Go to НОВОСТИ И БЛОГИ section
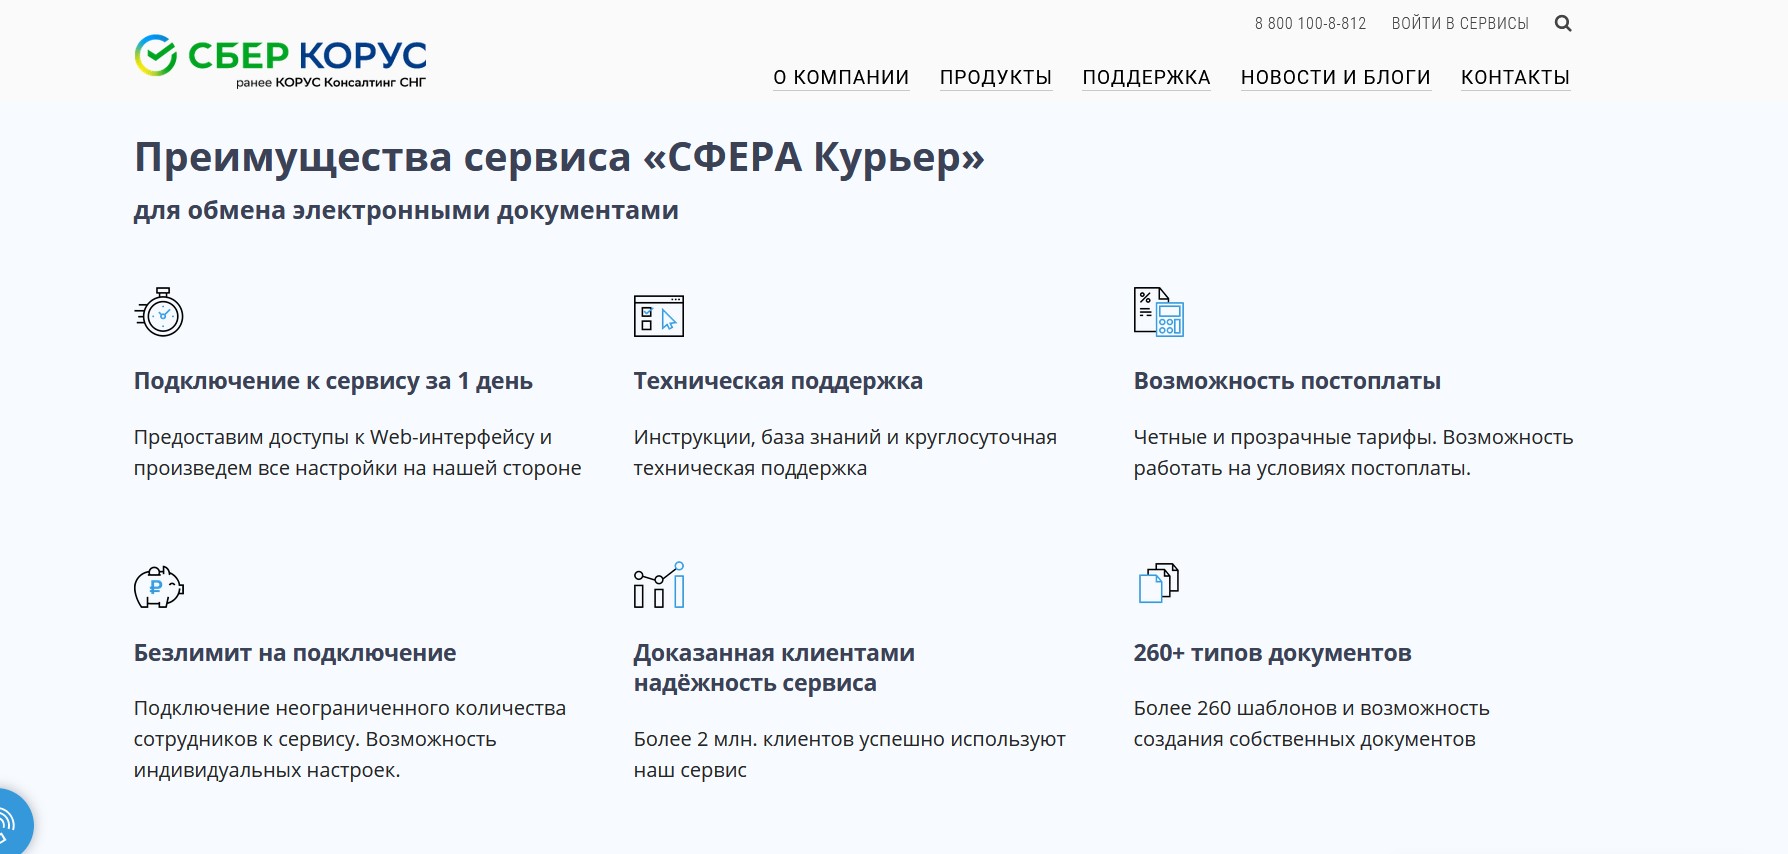 pyautogui.click(x=1336, y=77)
